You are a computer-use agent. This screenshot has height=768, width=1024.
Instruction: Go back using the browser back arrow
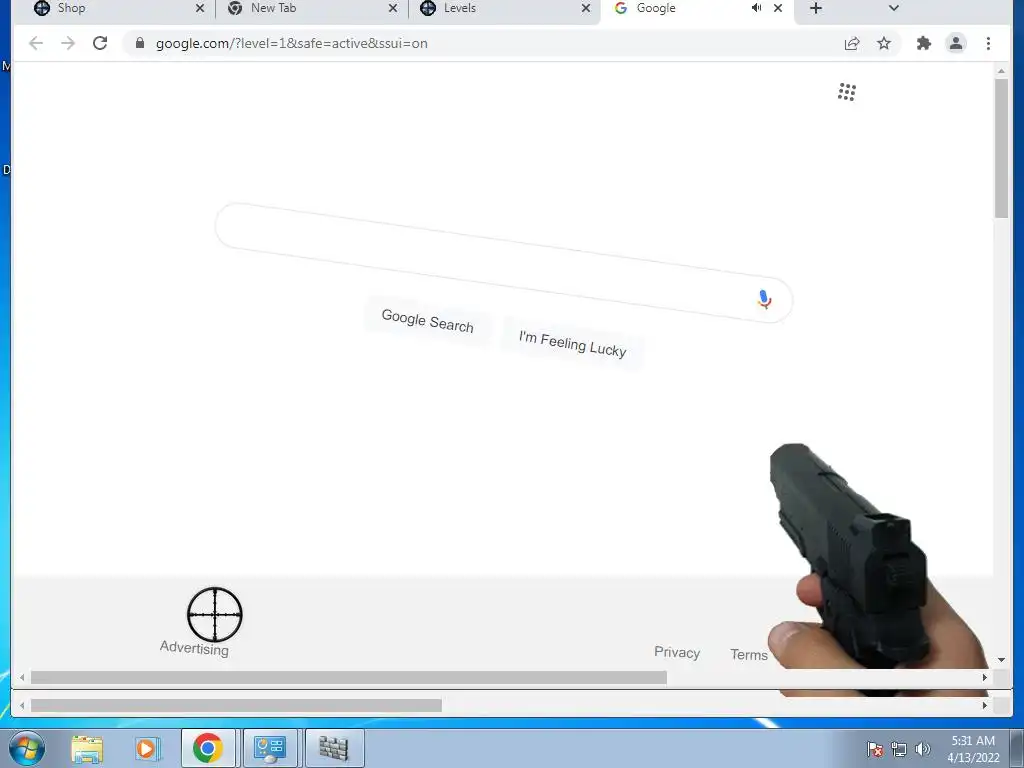click(36, 44)
